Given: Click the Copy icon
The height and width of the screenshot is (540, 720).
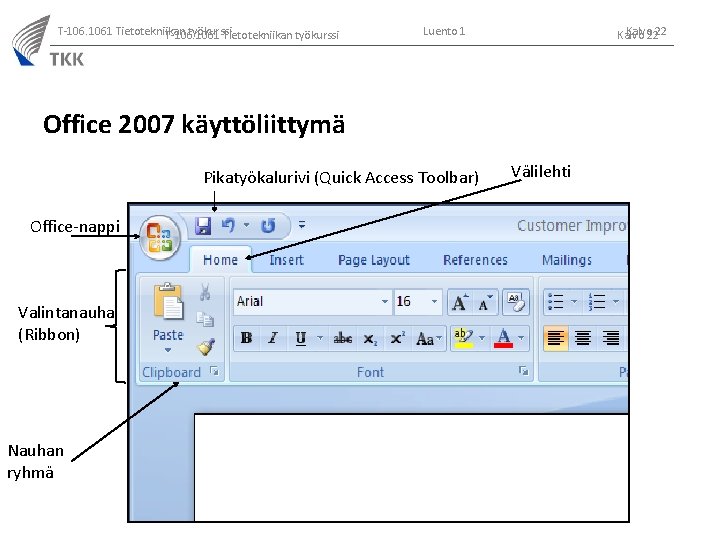Looking at the screenshot, I should click(205, 319).
